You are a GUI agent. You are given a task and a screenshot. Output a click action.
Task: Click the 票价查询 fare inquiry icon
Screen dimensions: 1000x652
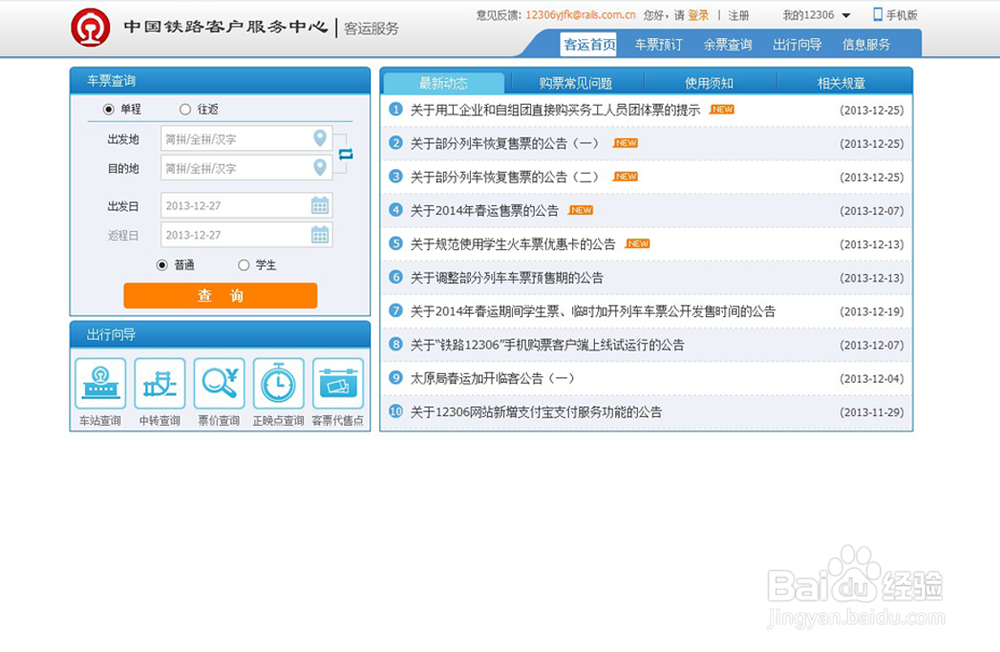click(219, 383)
